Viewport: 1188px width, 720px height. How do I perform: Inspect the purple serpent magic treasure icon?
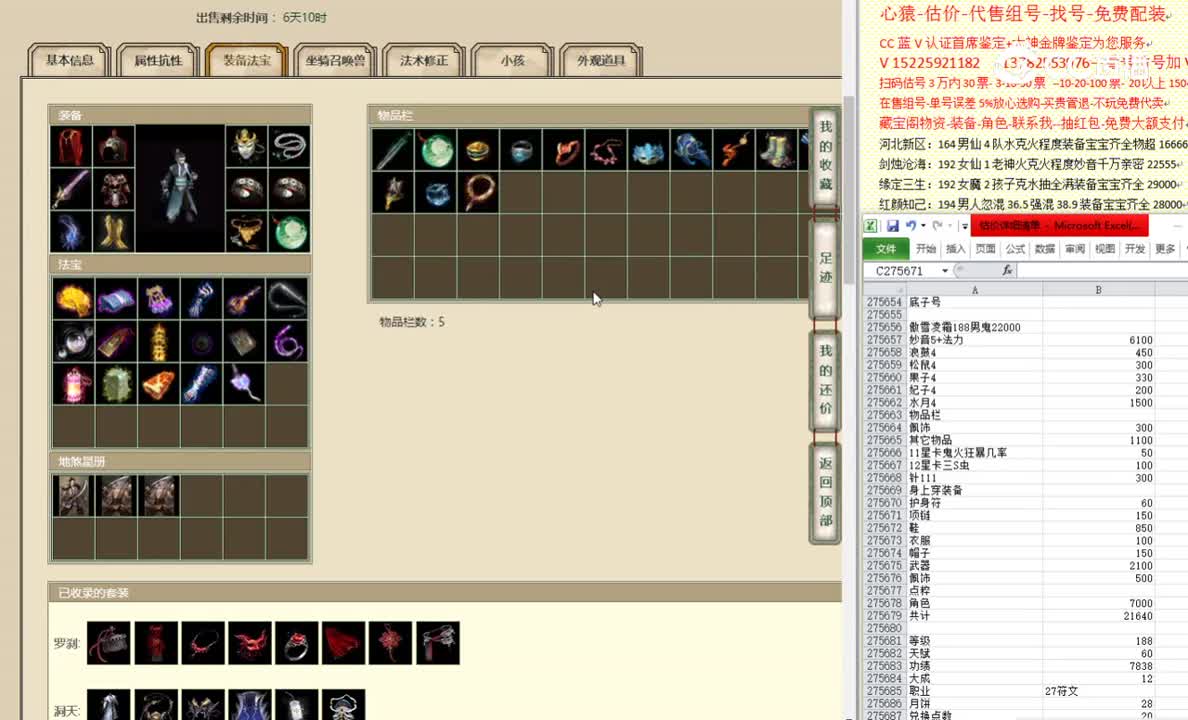[x=287, y=341]
